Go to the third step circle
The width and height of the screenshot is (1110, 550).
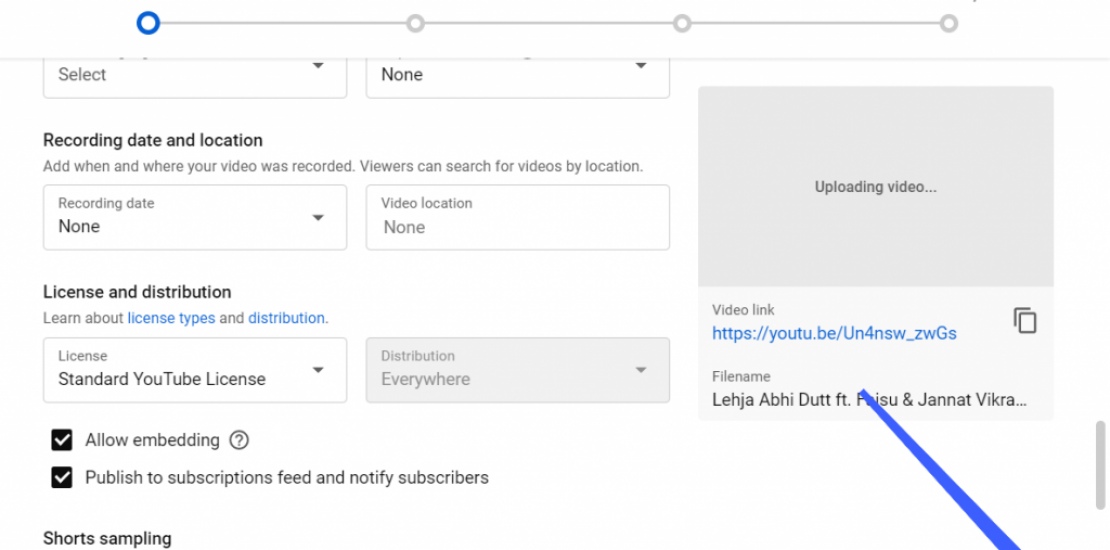(682, 23)
